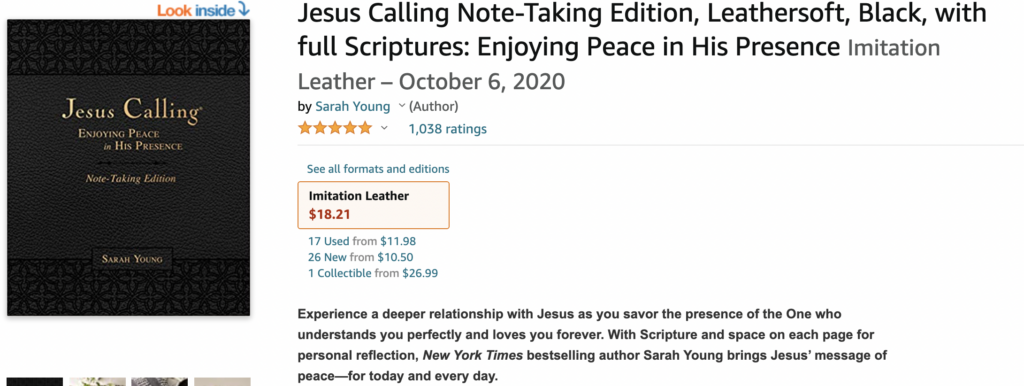Select the first black cover thumbnail

[35, 381]
